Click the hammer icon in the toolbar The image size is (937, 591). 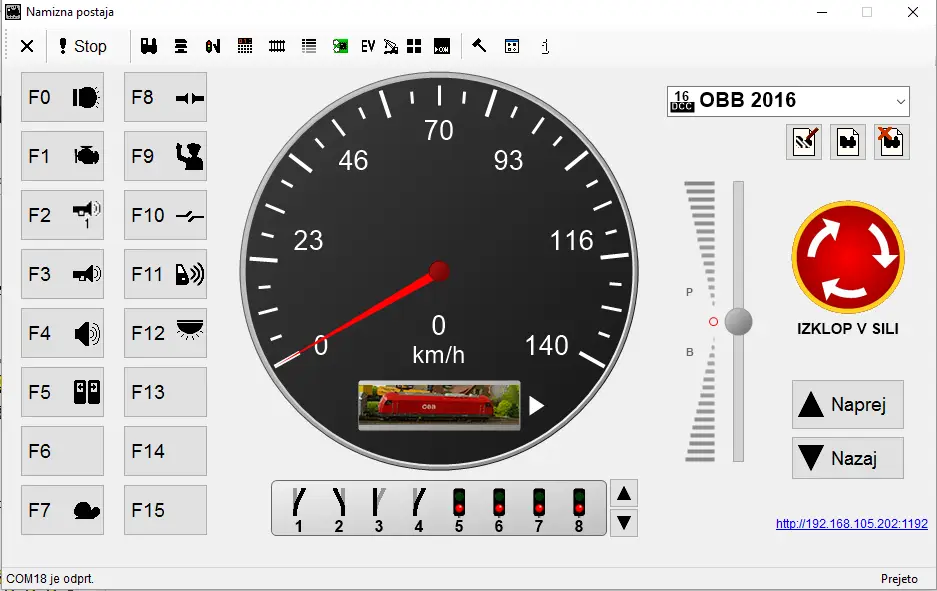[x=480, y=46]
